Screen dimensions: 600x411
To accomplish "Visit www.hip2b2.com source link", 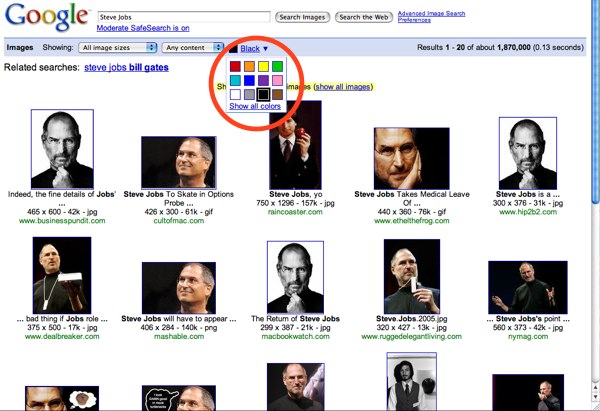I will point(528,212).
